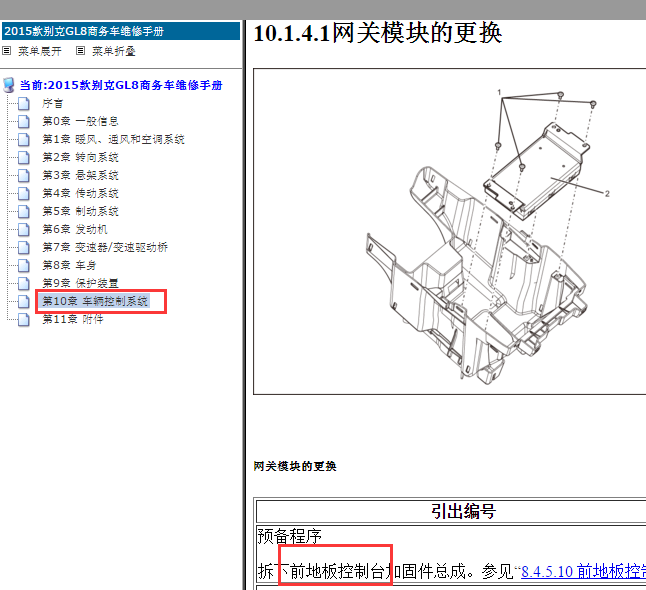Click the page icon next to 第0章 一般信息

24,122
